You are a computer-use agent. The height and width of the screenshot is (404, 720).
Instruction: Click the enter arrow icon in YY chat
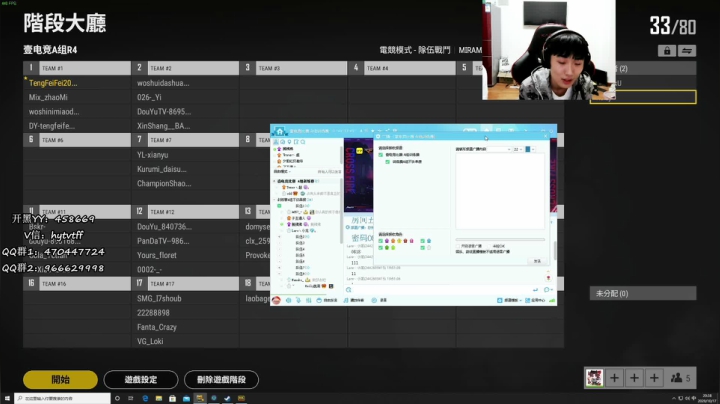coord(535,290)
